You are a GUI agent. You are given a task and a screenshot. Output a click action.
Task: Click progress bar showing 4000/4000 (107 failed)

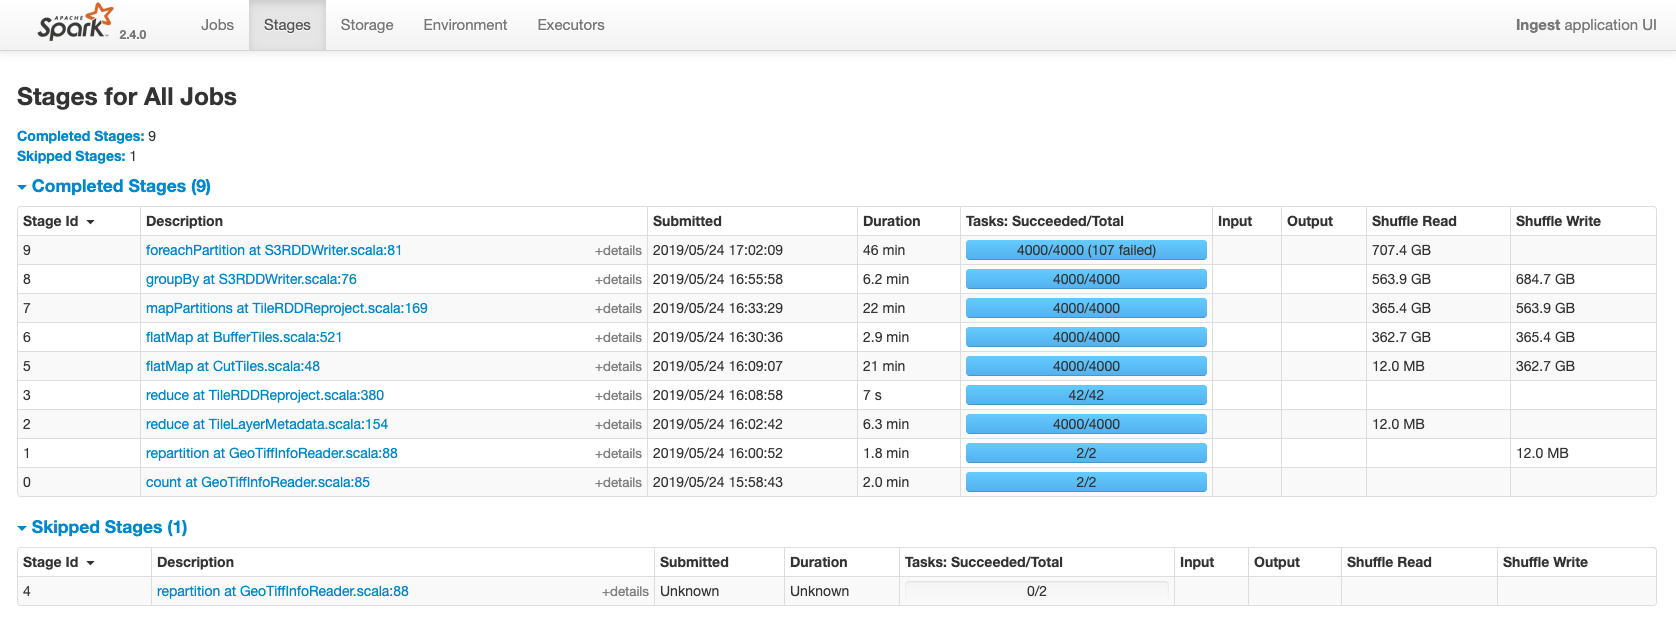coord(1086,250)
